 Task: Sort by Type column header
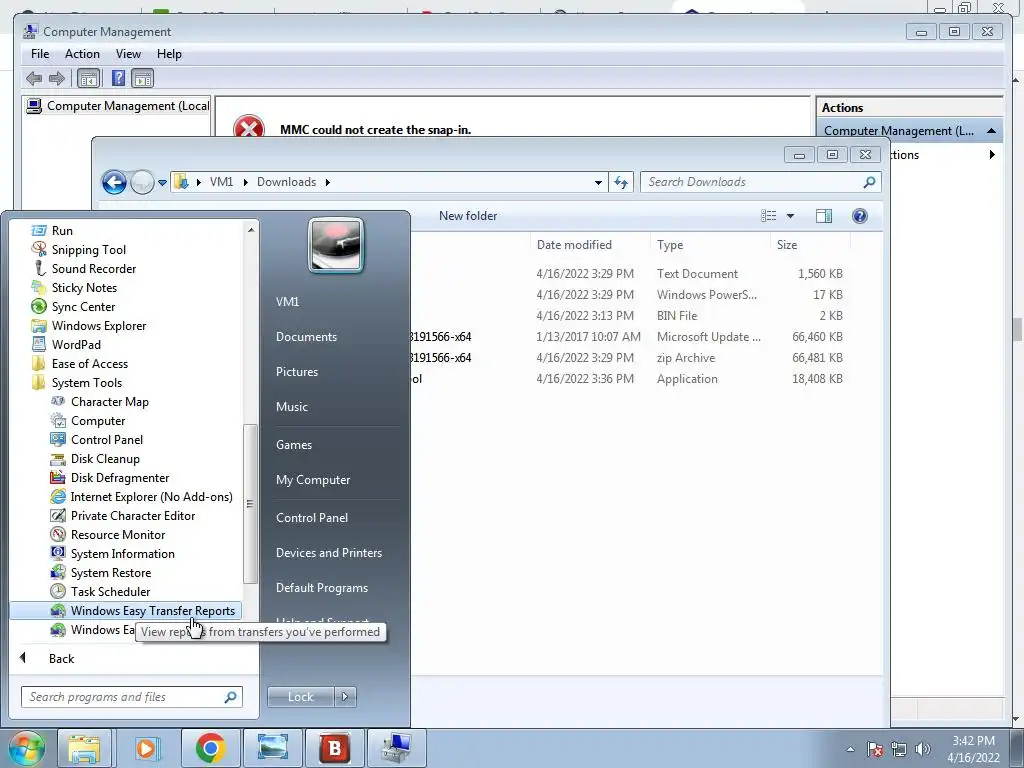pos(710,245)
